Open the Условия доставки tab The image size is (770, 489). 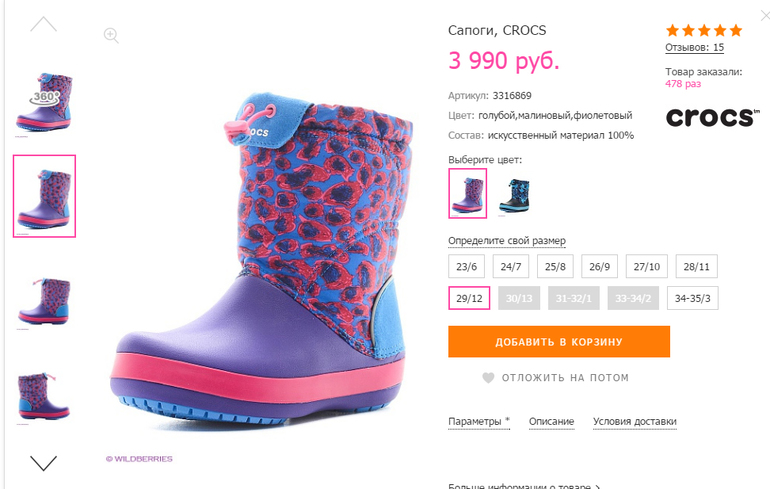pyautogui.click(x=635, y=422)
